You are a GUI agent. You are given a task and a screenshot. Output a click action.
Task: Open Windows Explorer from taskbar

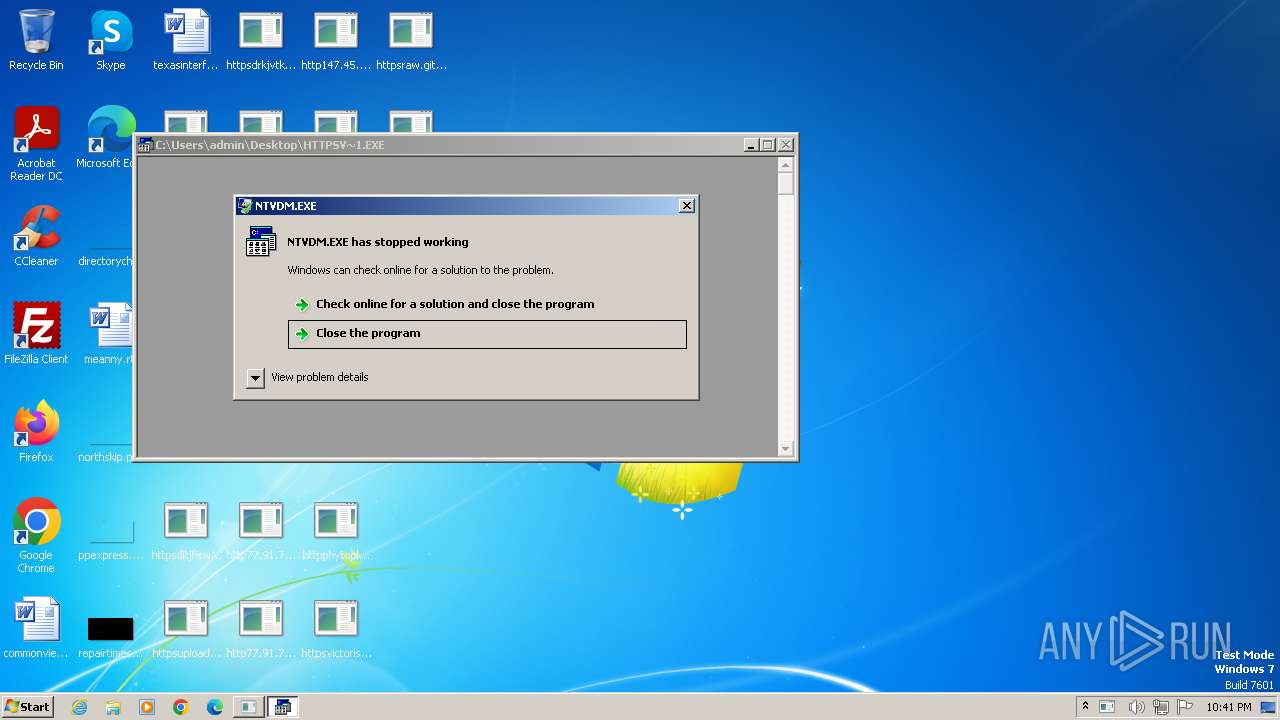(x=113, y=707)
